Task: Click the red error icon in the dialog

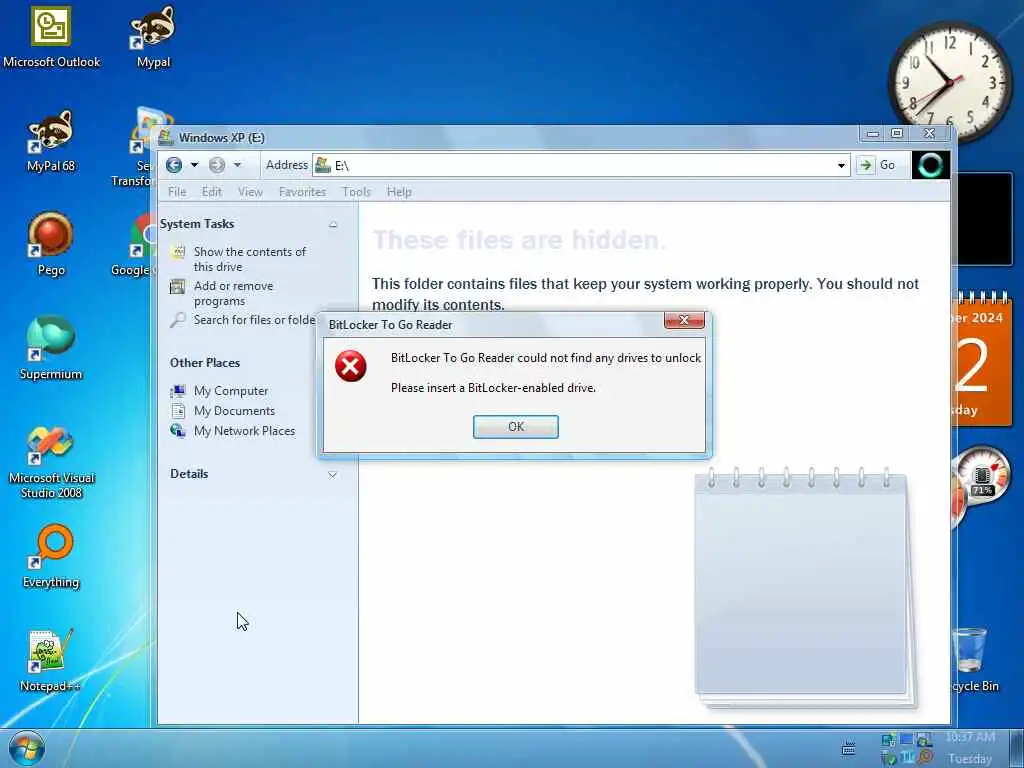Action: click(x=351, y=366)
